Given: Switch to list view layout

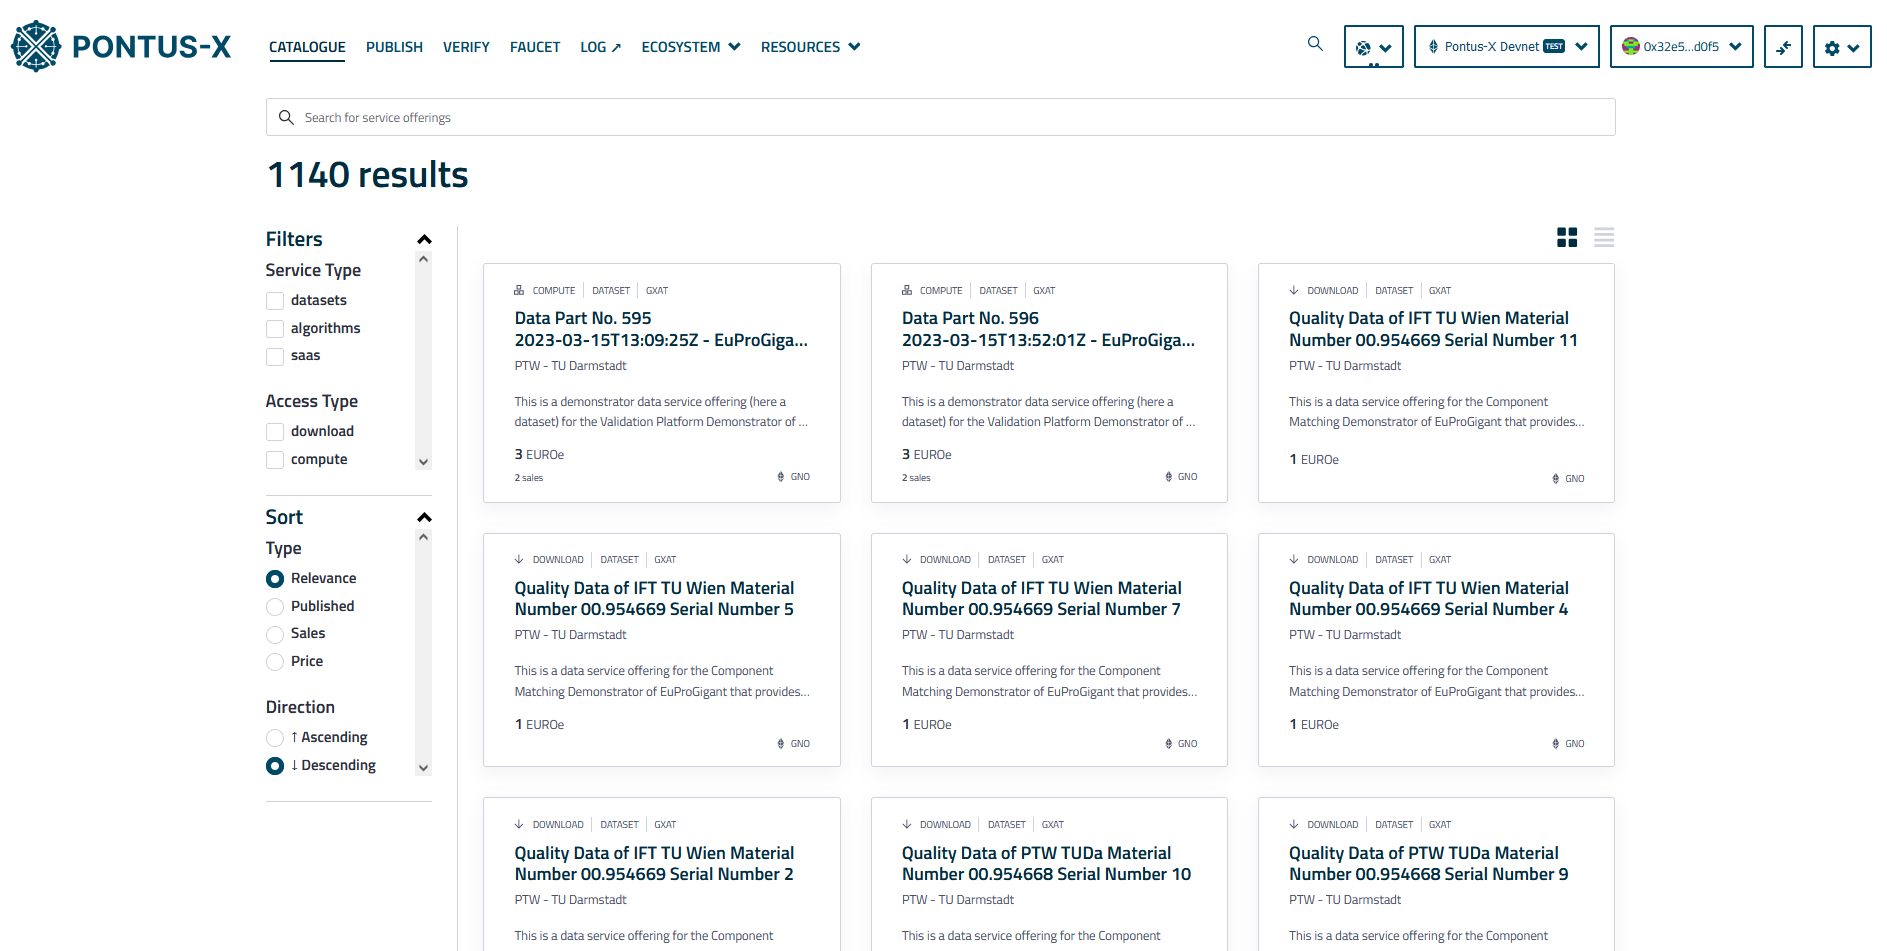Looking at the screenshot, I should (x=1604, y=237).
